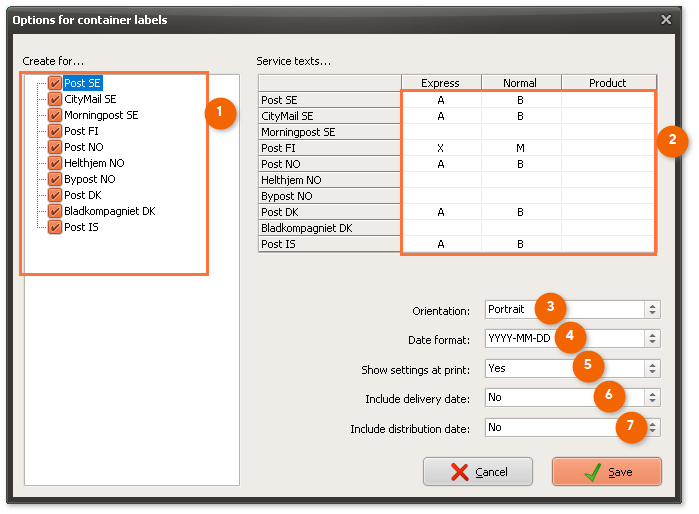The image size is (699, 514).
Task: Select Express cell for Post IS
Action: (441, 244)
